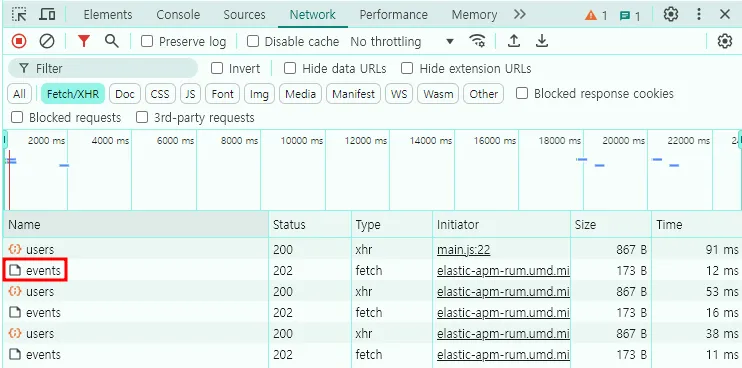The image size is (742, 368).
Task: Select the Fetch/XHR type filter
Action: click(x=73, y=94)
